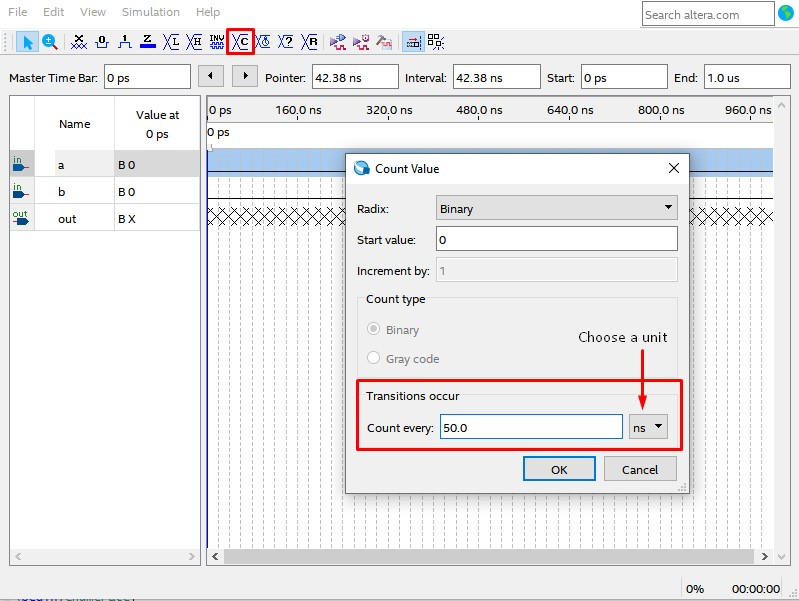
Task: Select the Binary count type radio button
Action: [374, 330]
